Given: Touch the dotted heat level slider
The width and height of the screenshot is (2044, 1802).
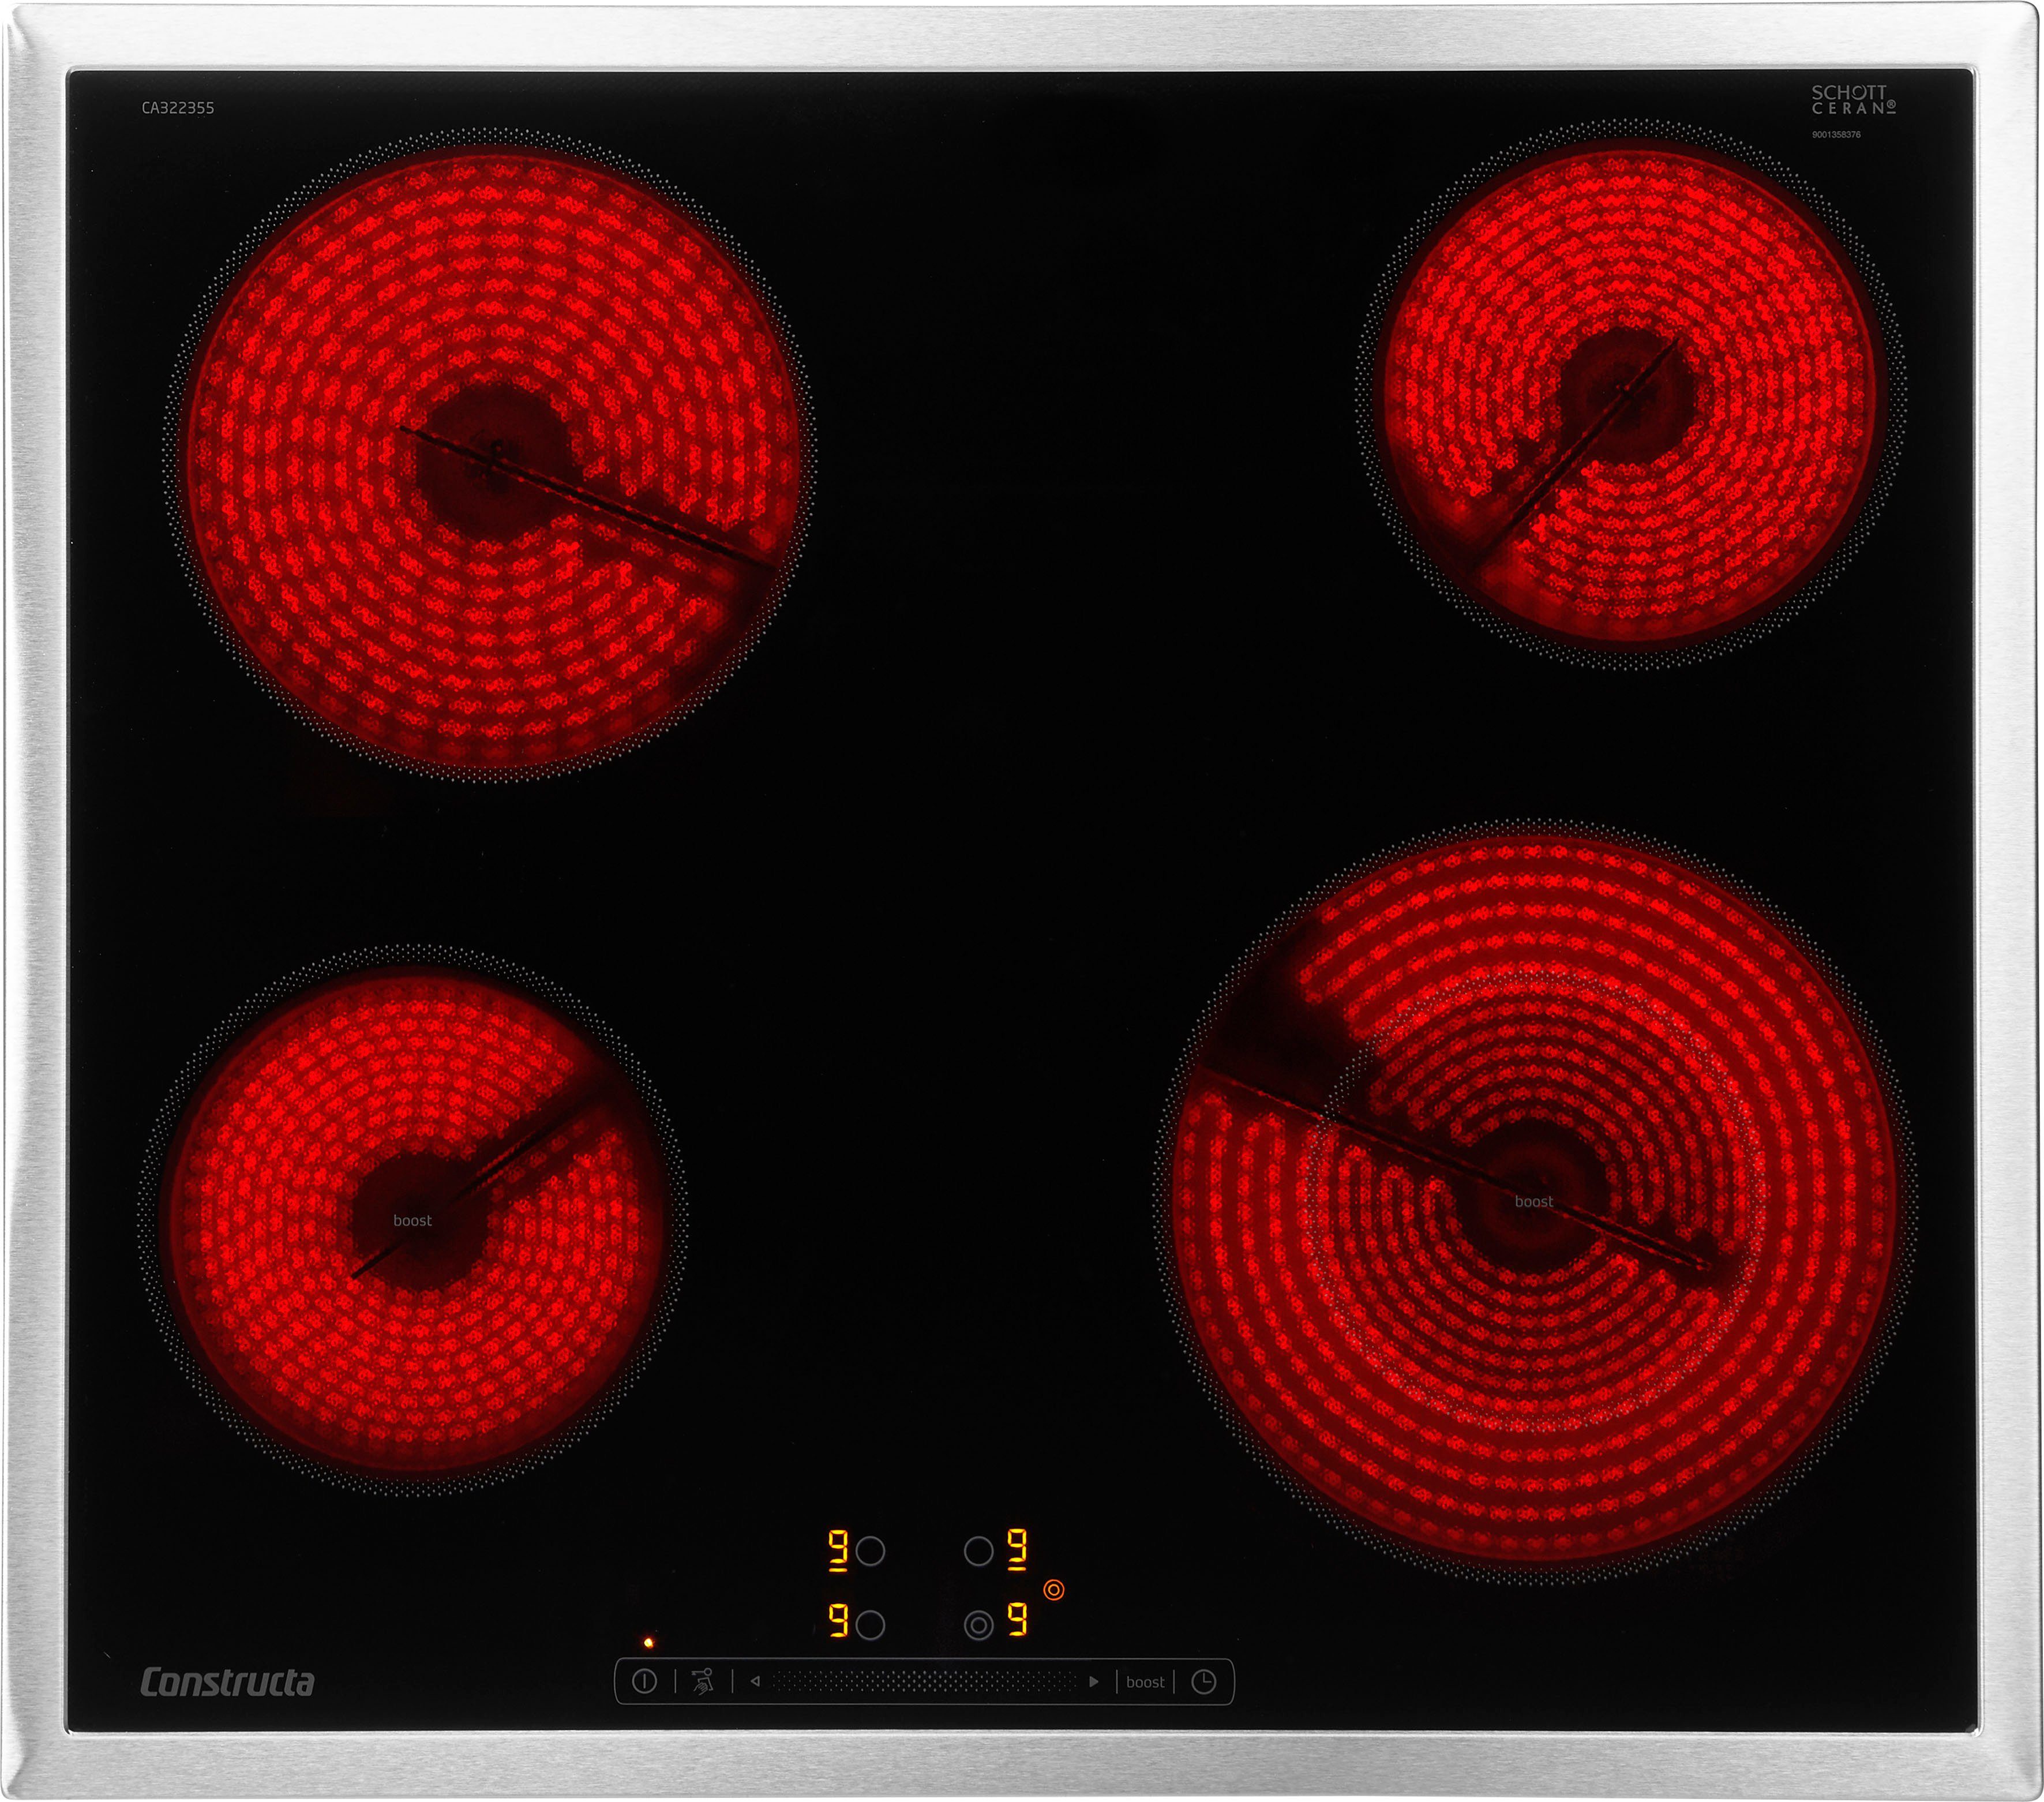Looking at the screenshot, I should pos(924,1682).
